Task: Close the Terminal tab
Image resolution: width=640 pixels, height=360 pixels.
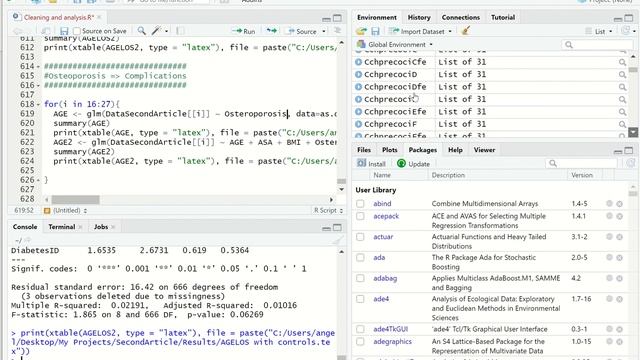Action: tap(80, 227)
